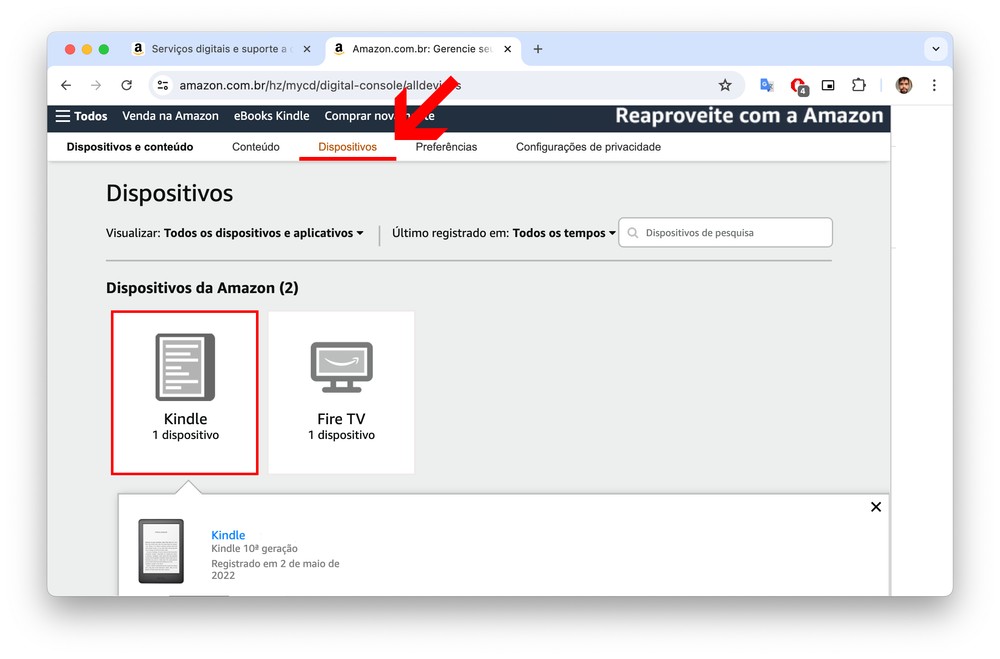Click the Reaproveite com a Amazon banner
This screenshot has width=1000, height=659.
click(749, 116)
